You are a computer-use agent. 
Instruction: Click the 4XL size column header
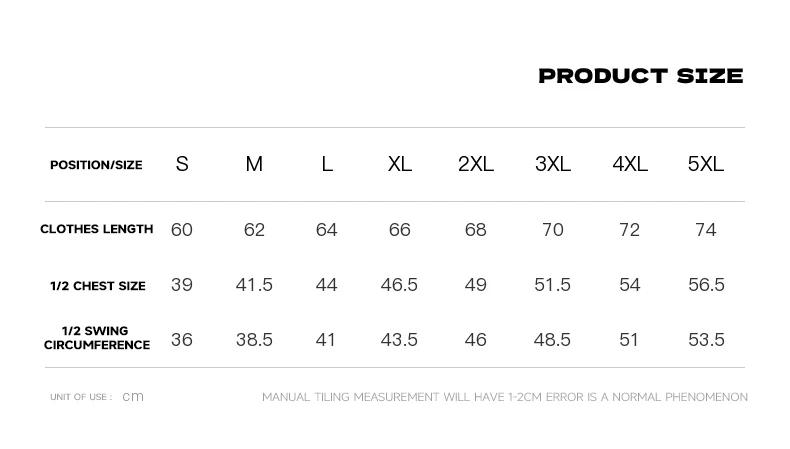630,164
